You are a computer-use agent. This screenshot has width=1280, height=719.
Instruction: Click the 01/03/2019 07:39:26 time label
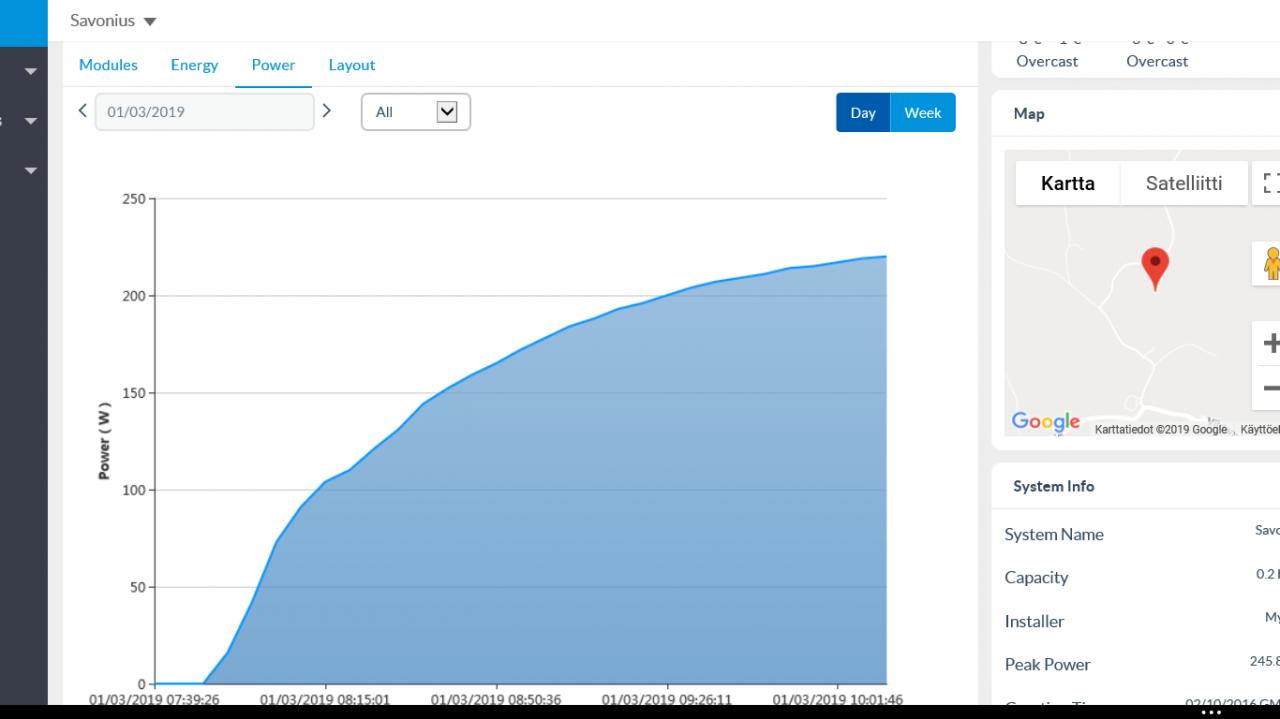(154, 699)
